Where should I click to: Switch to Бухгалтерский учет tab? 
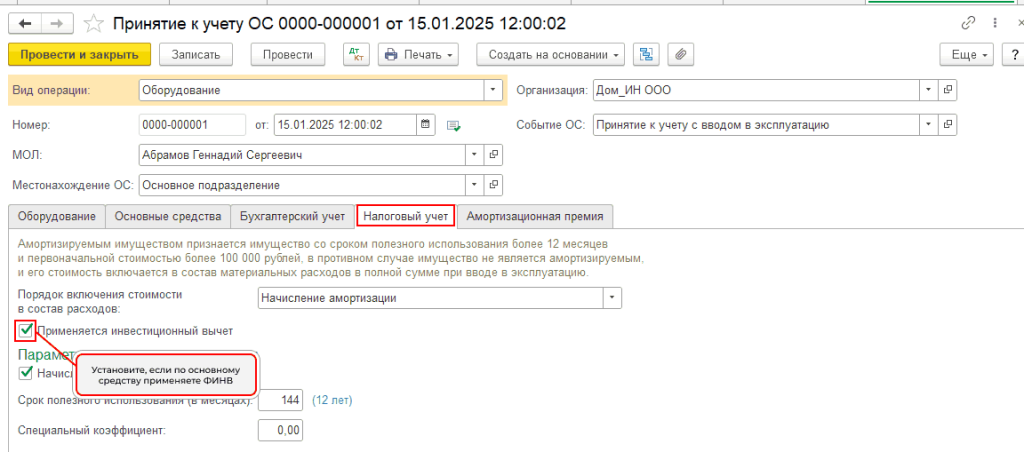coord(292,216)
